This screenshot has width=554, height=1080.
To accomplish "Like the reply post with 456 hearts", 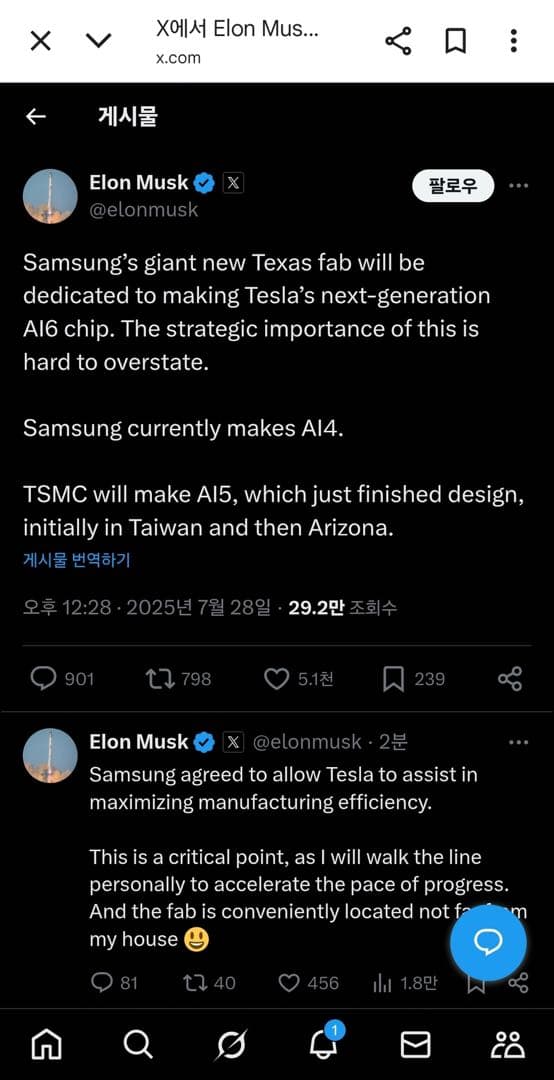I will (308, 983).
